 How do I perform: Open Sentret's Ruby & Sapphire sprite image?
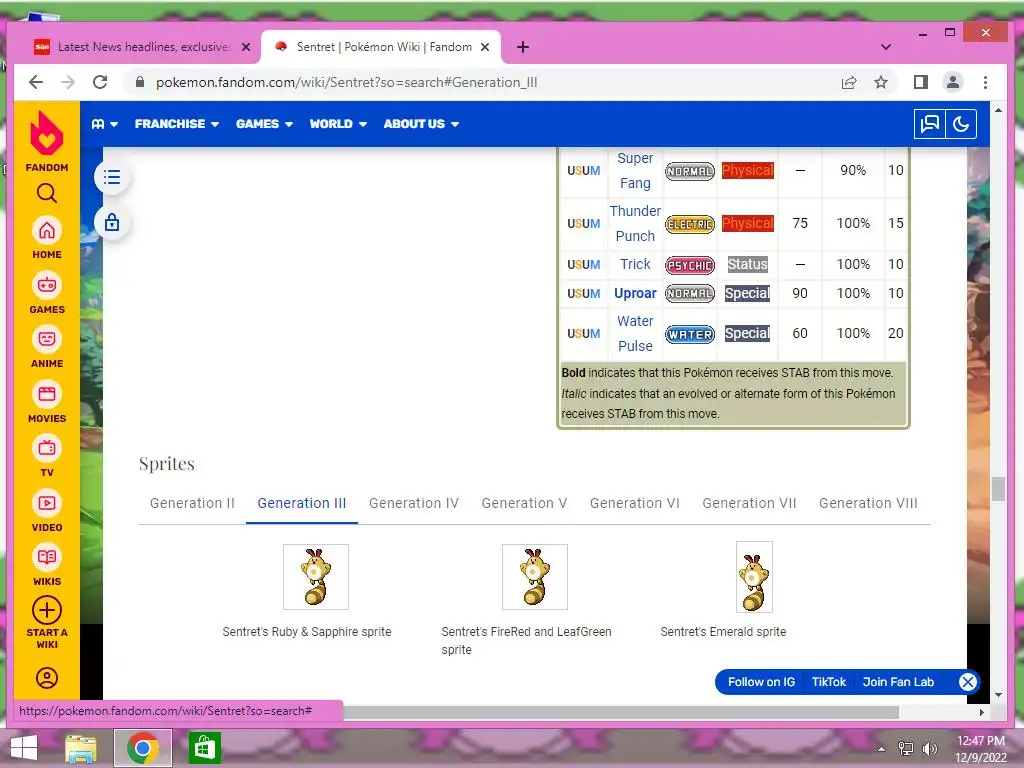(315, 577)
